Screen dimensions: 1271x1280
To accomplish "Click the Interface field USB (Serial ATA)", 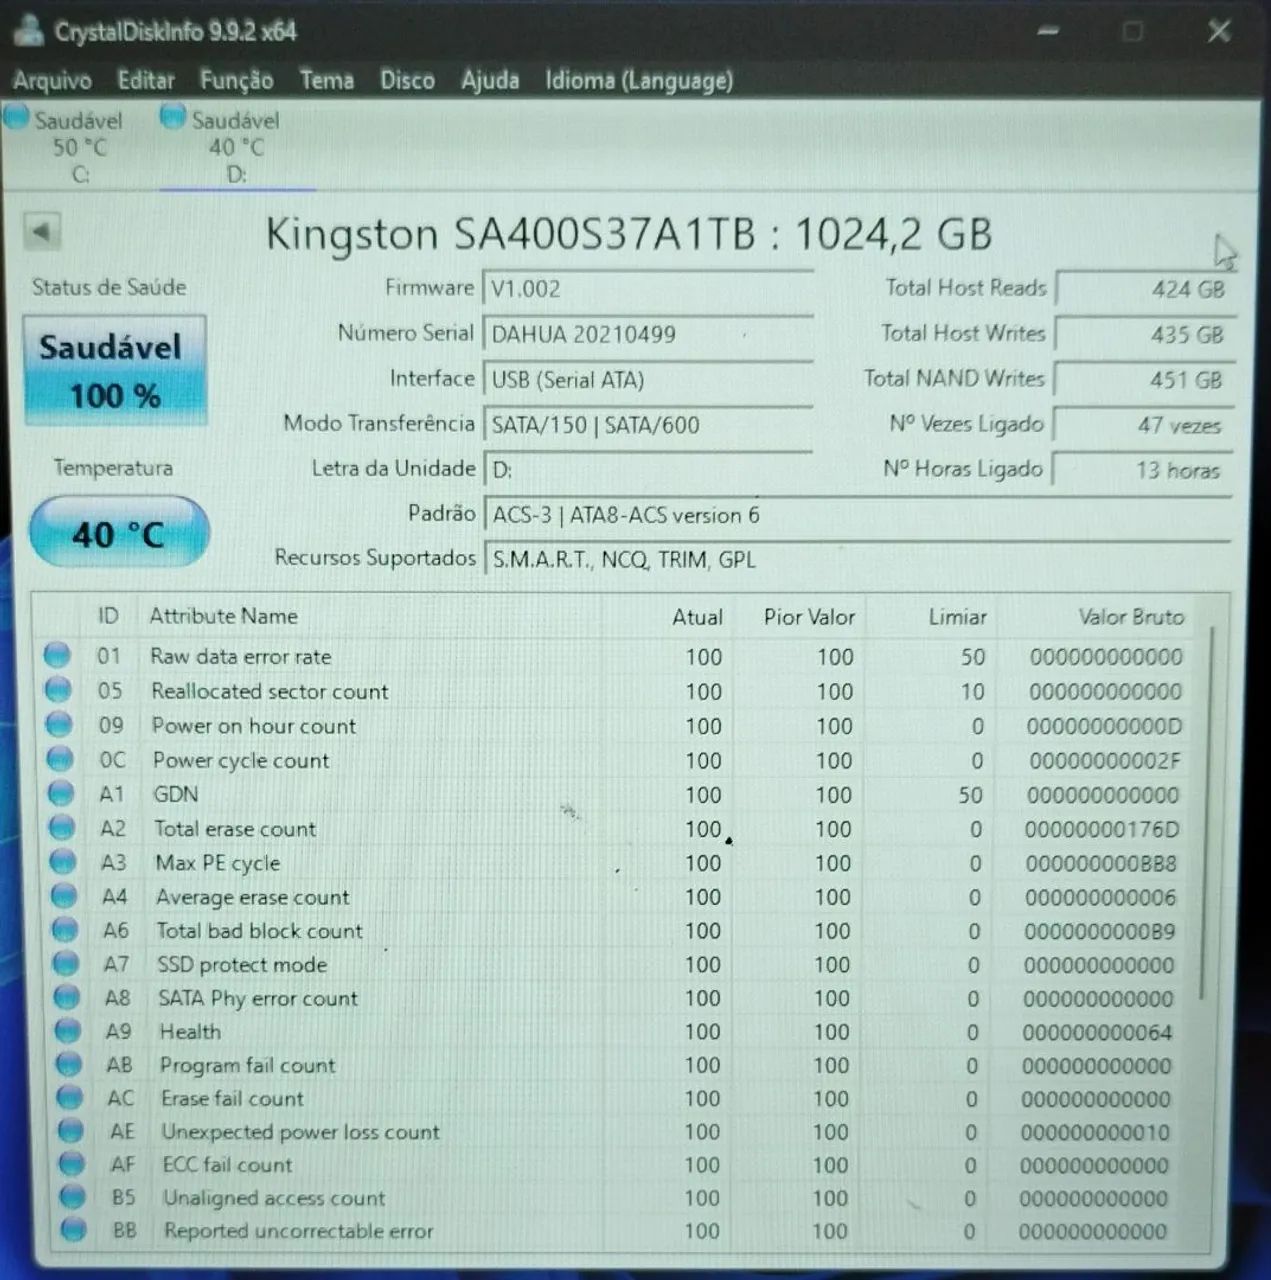I will tap(647, 380).
